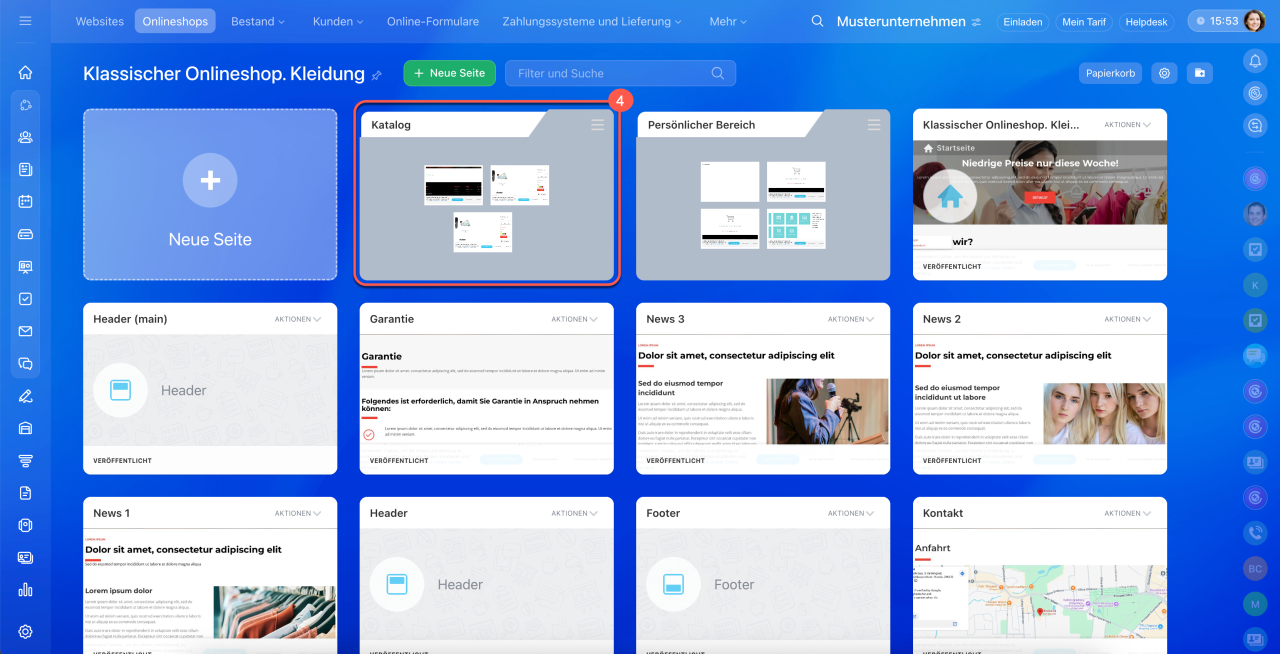Open the Garantie page preview
The width and height of the screenshot is (1280, 654).
[x=487, y=391]
